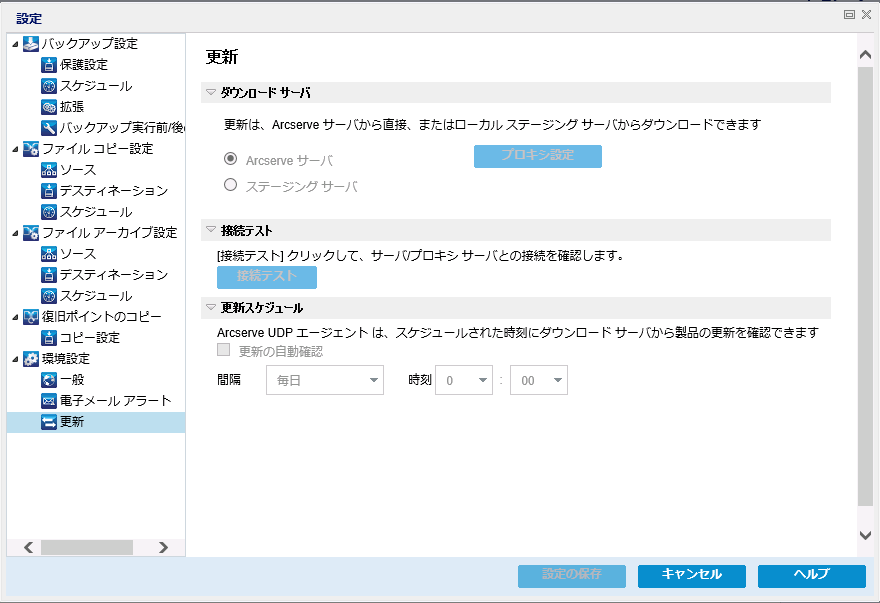
Task: Click the ヘルプ button
Action: [x=811, y=575]
